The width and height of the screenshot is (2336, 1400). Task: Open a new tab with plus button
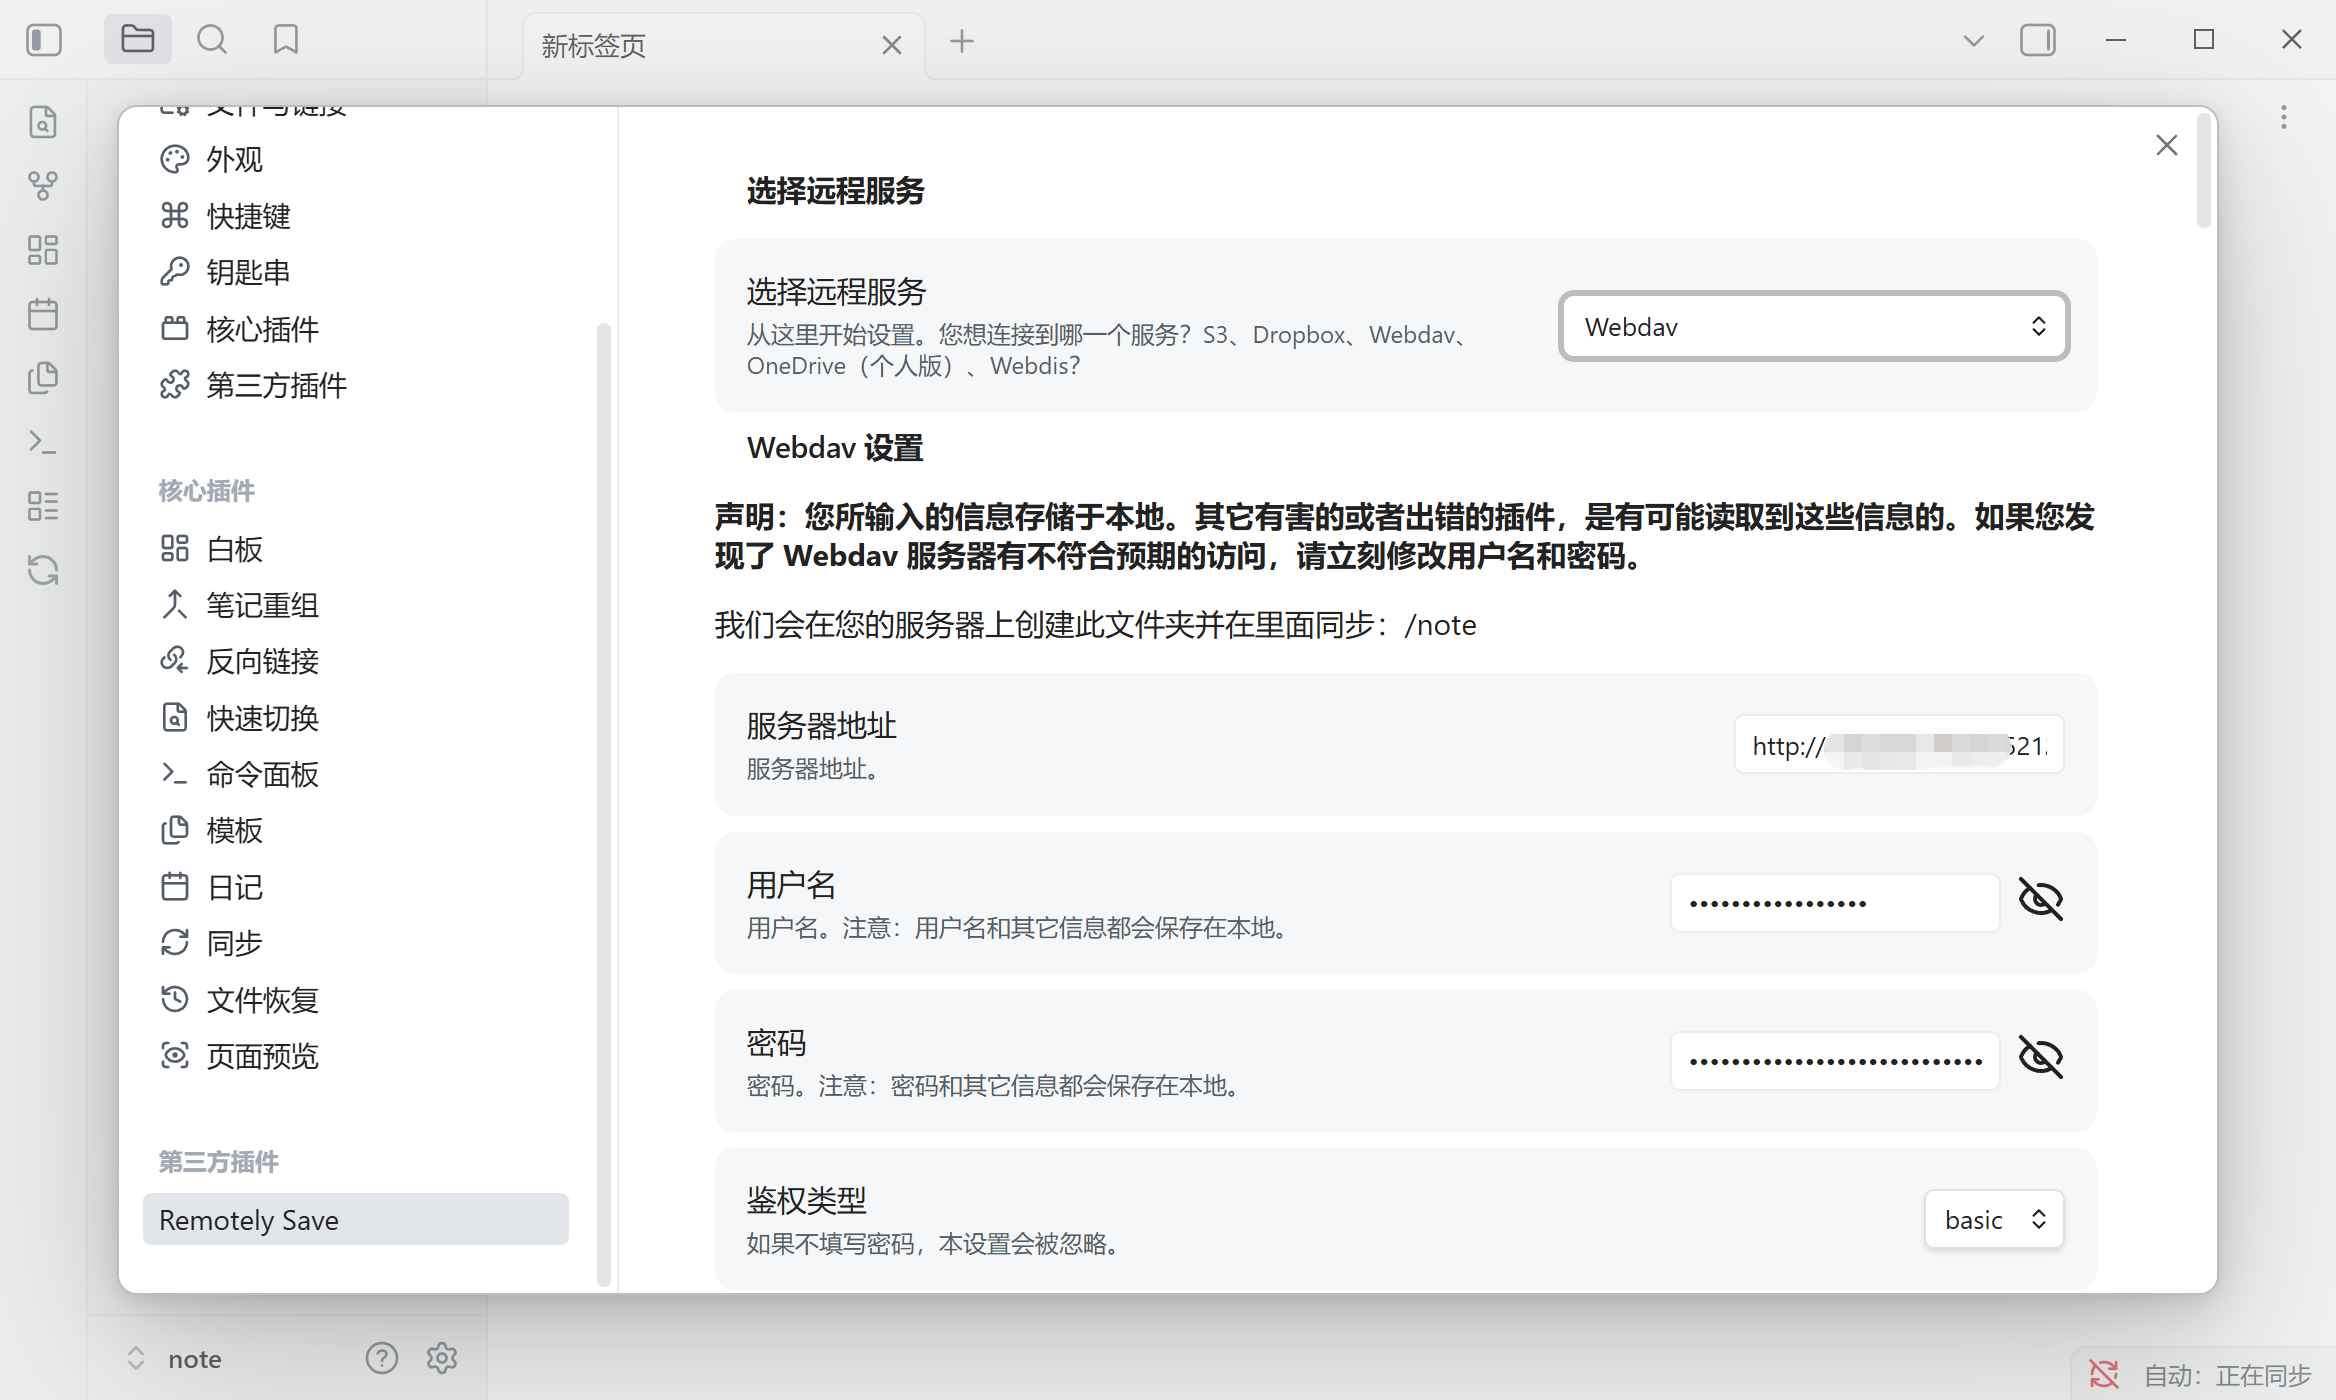click(x=962, y=42)
